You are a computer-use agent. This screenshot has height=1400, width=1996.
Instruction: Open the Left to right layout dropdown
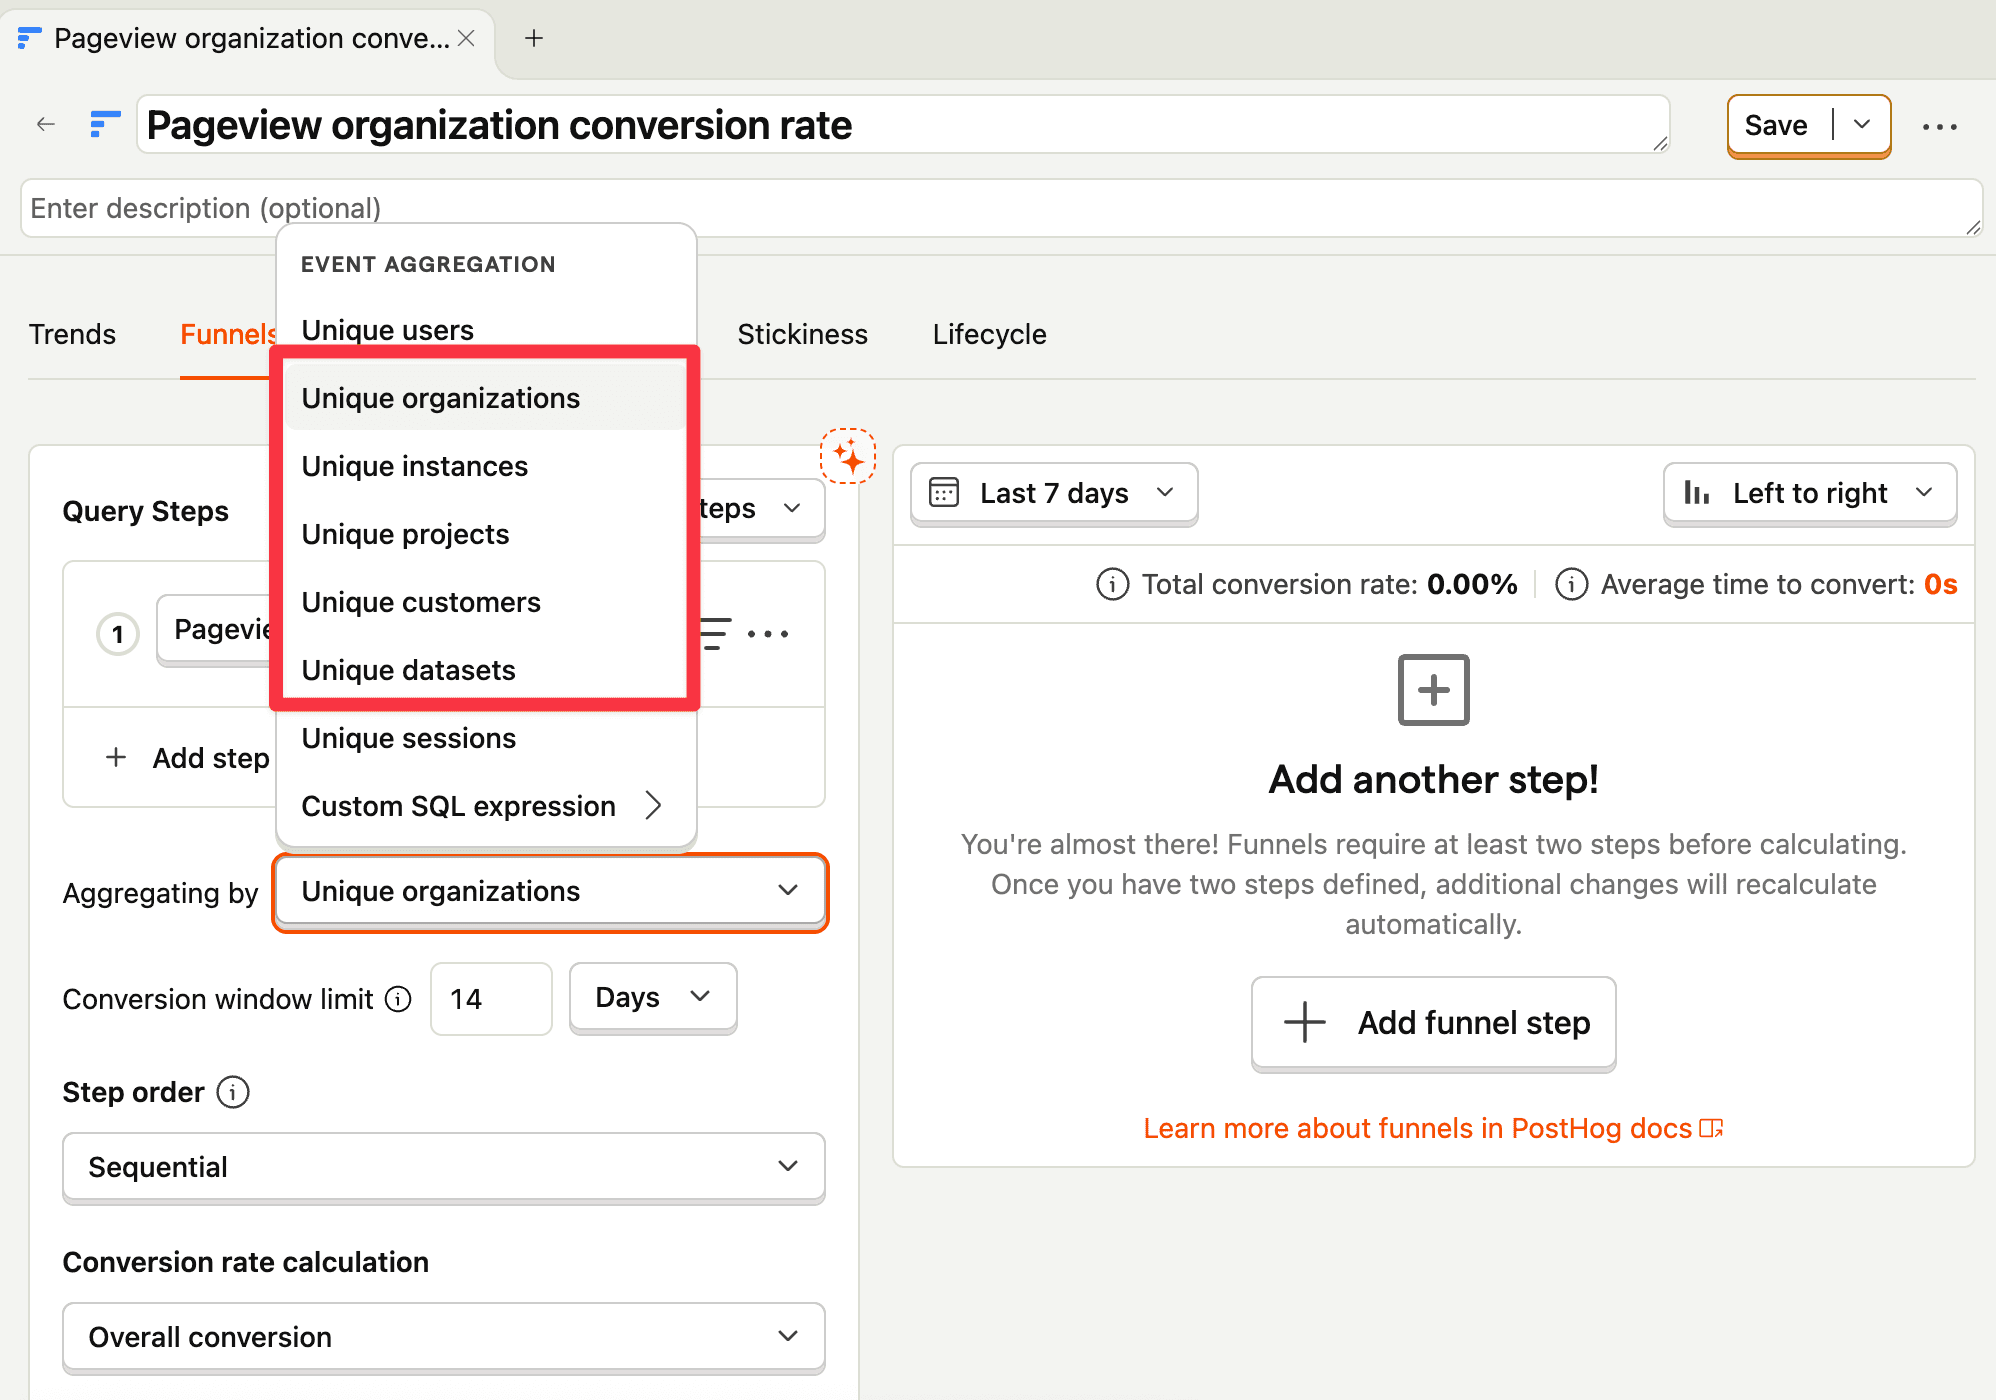tap(1809, 493)
